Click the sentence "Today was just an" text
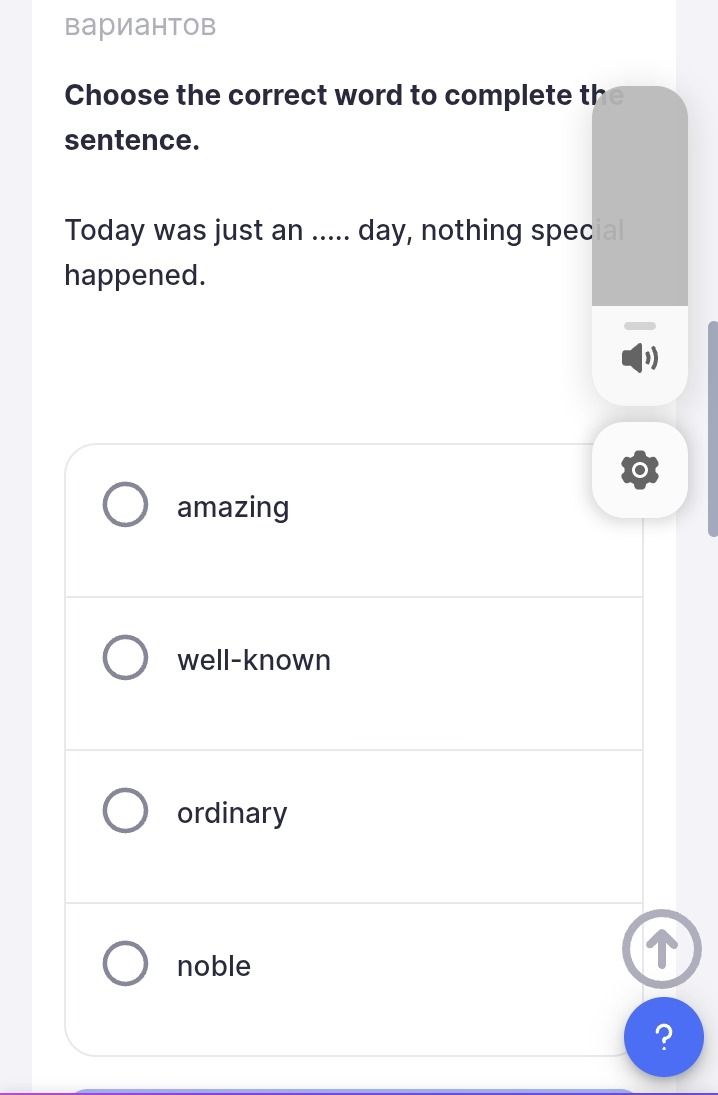 184,230
